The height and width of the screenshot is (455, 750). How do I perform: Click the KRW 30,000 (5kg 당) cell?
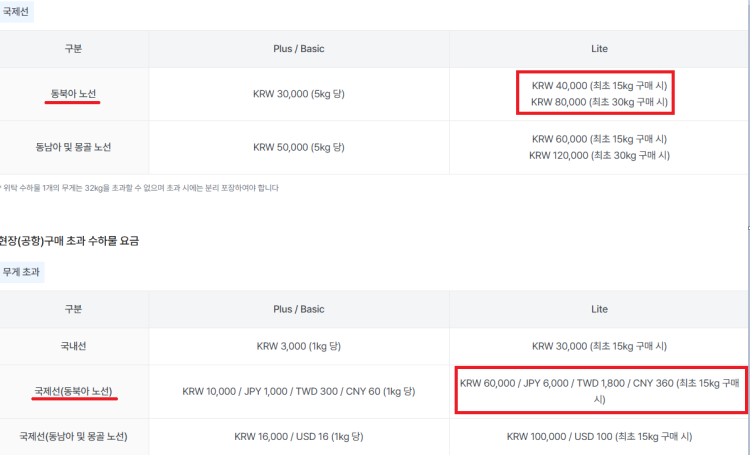tap(299, 94)
